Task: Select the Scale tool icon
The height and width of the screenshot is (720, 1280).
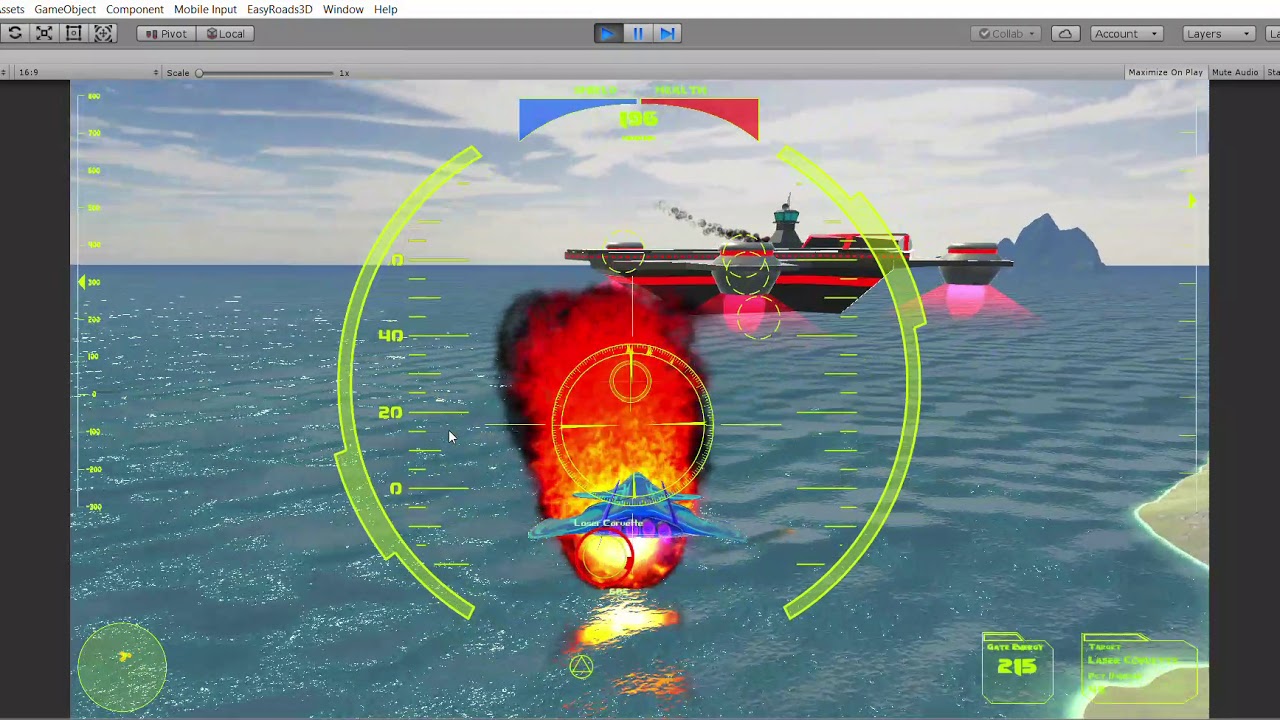Action: click(x=44, y=33)
